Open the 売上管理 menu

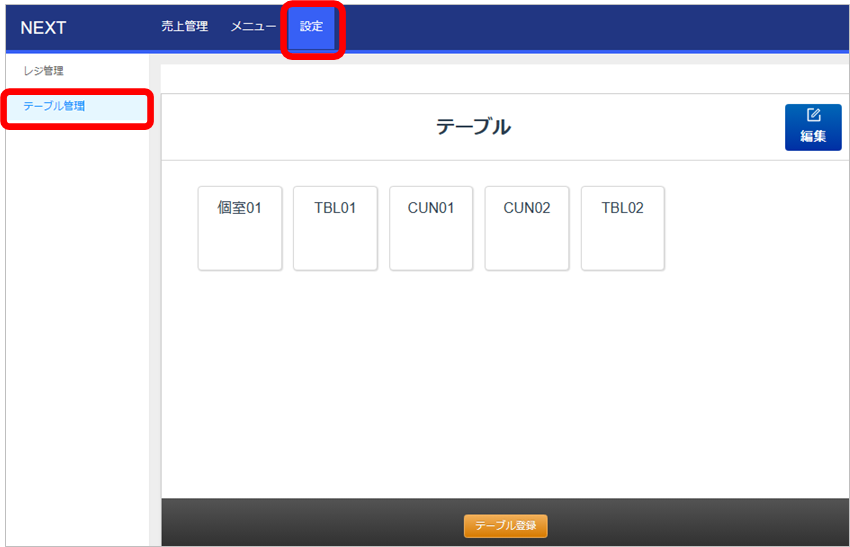coord(184,27)
